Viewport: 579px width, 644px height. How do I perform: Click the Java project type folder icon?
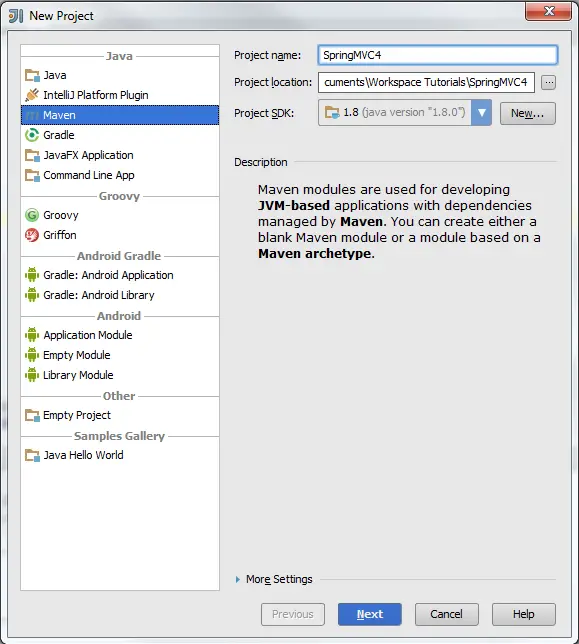coord(32,75)
